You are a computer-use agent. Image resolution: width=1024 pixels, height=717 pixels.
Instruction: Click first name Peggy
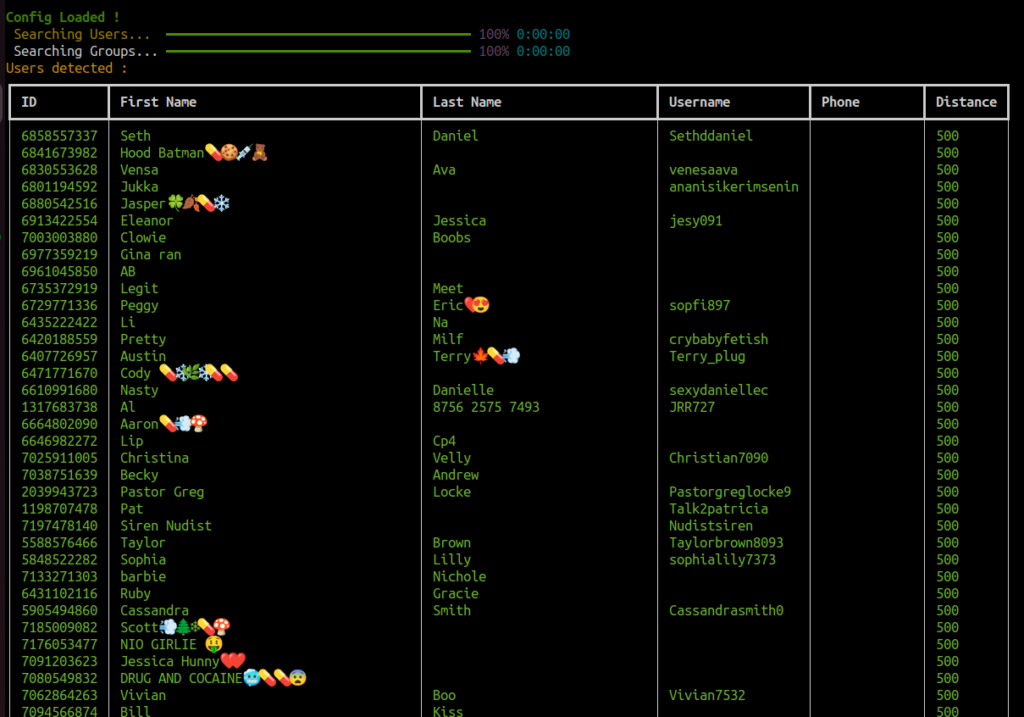(139, 306)
